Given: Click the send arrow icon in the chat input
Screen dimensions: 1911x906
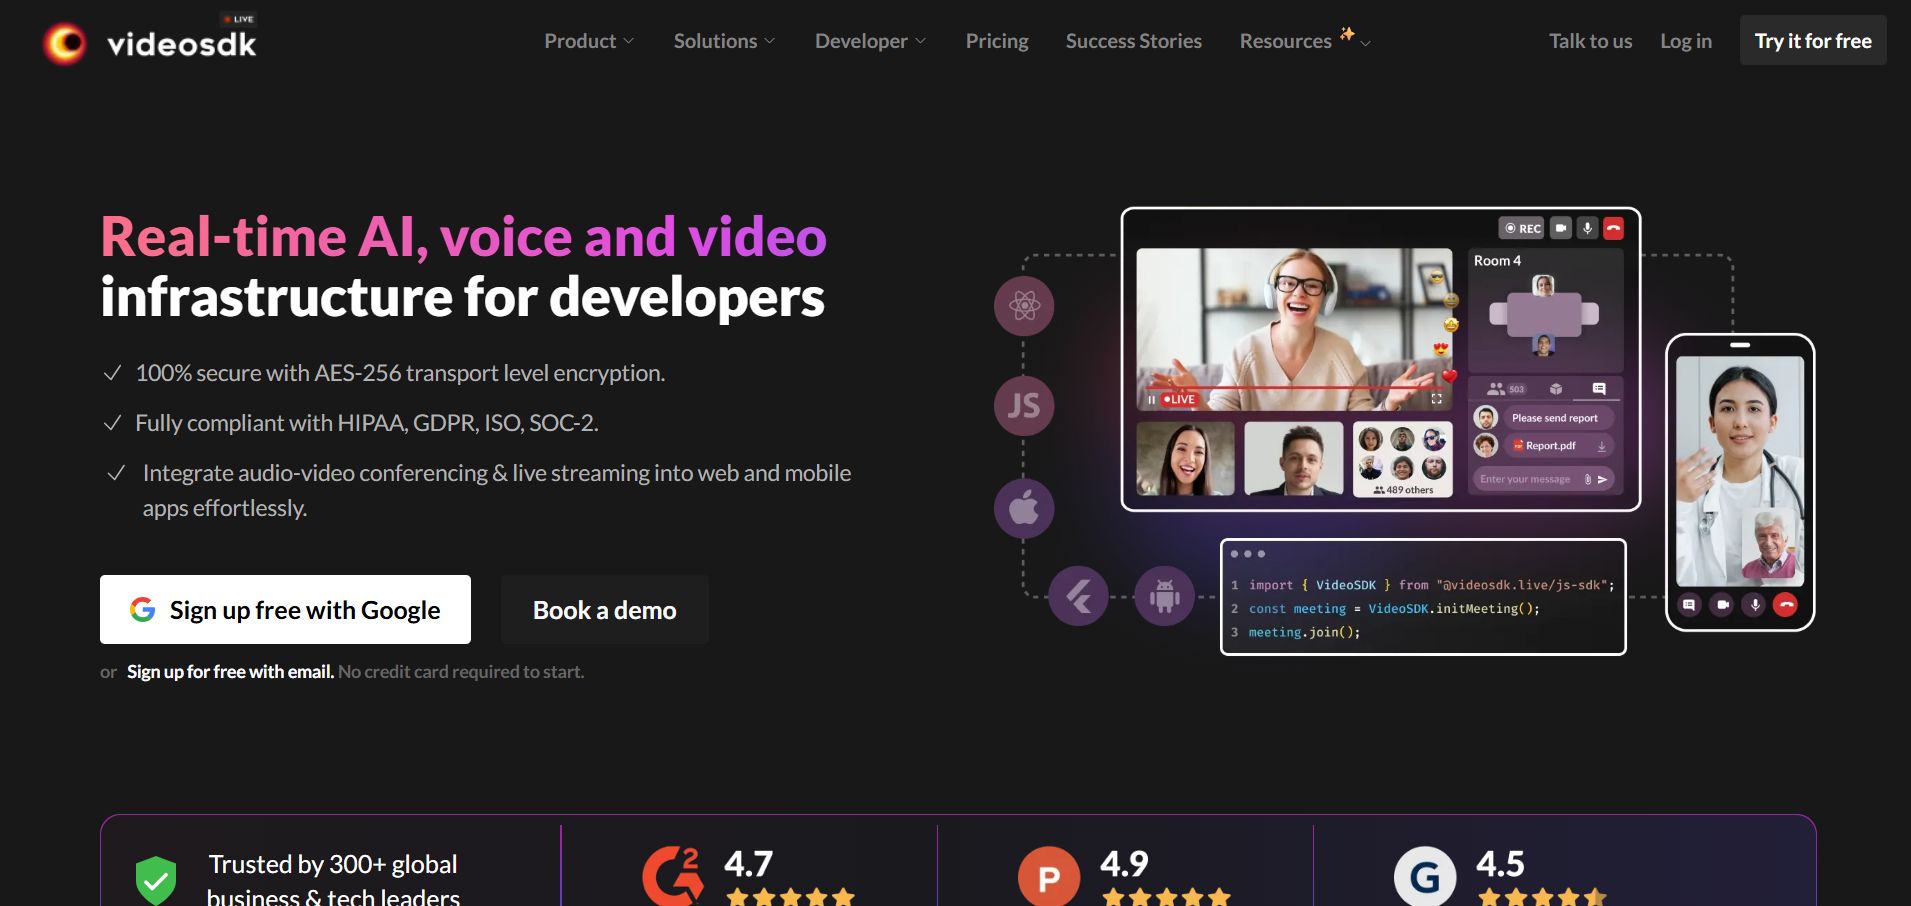Looking at the screenshot, I should 1602,479.
